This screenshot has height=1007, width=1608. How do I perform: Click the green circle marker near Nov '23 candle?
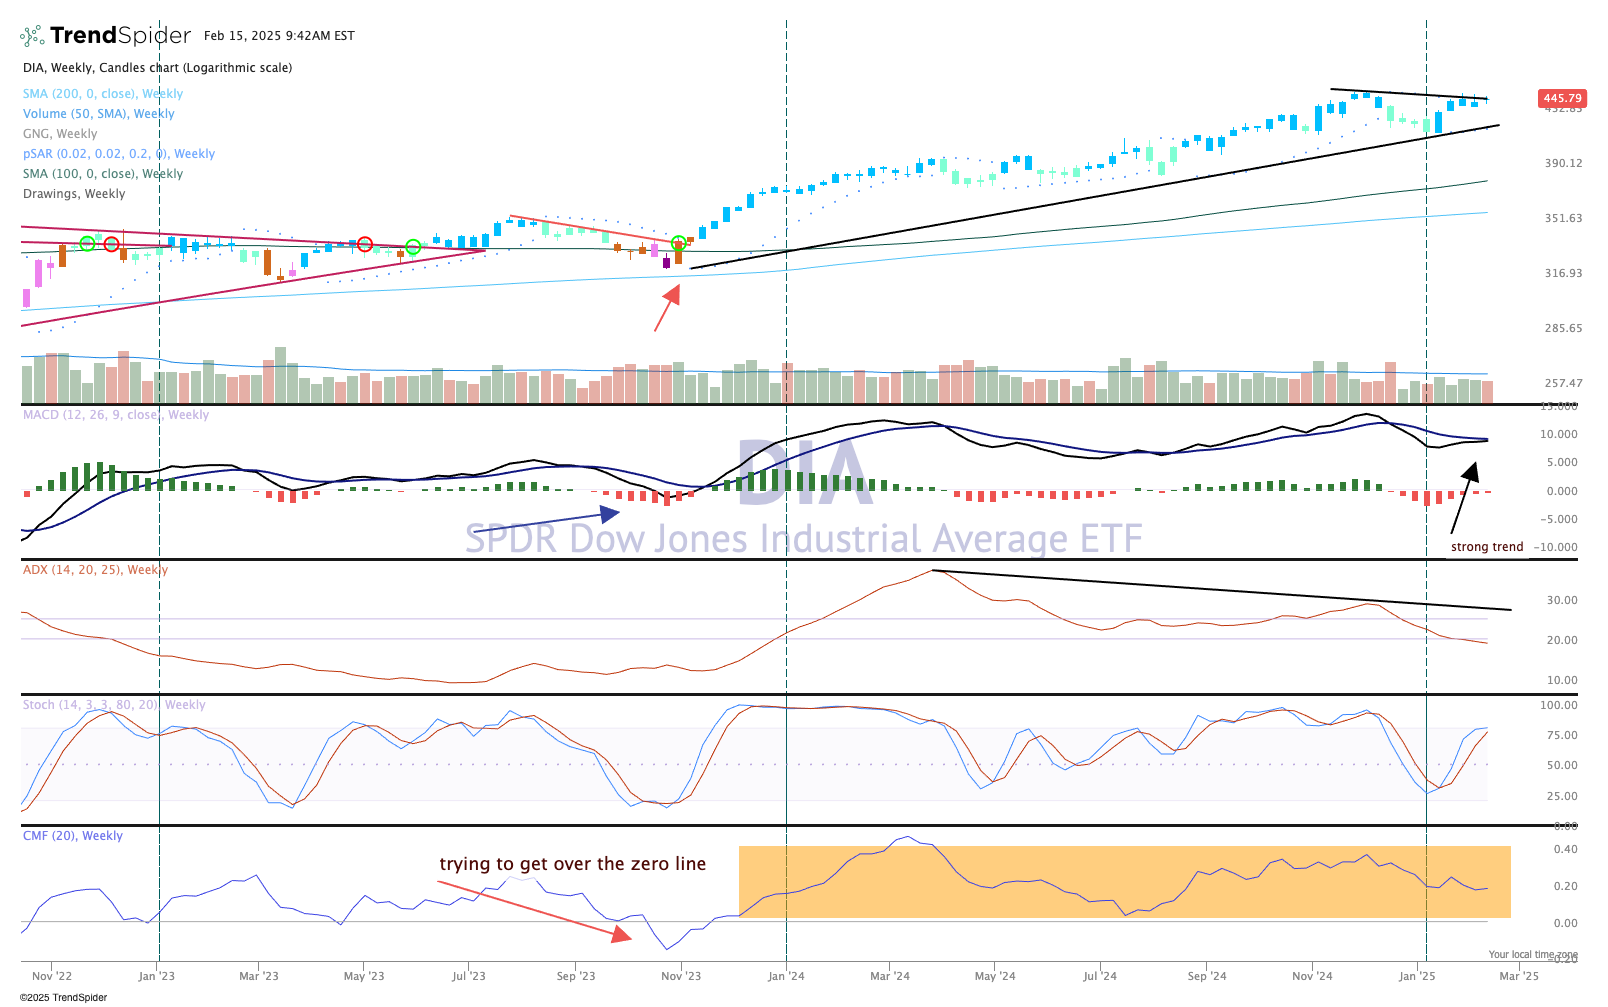click(x=679, y=243)
